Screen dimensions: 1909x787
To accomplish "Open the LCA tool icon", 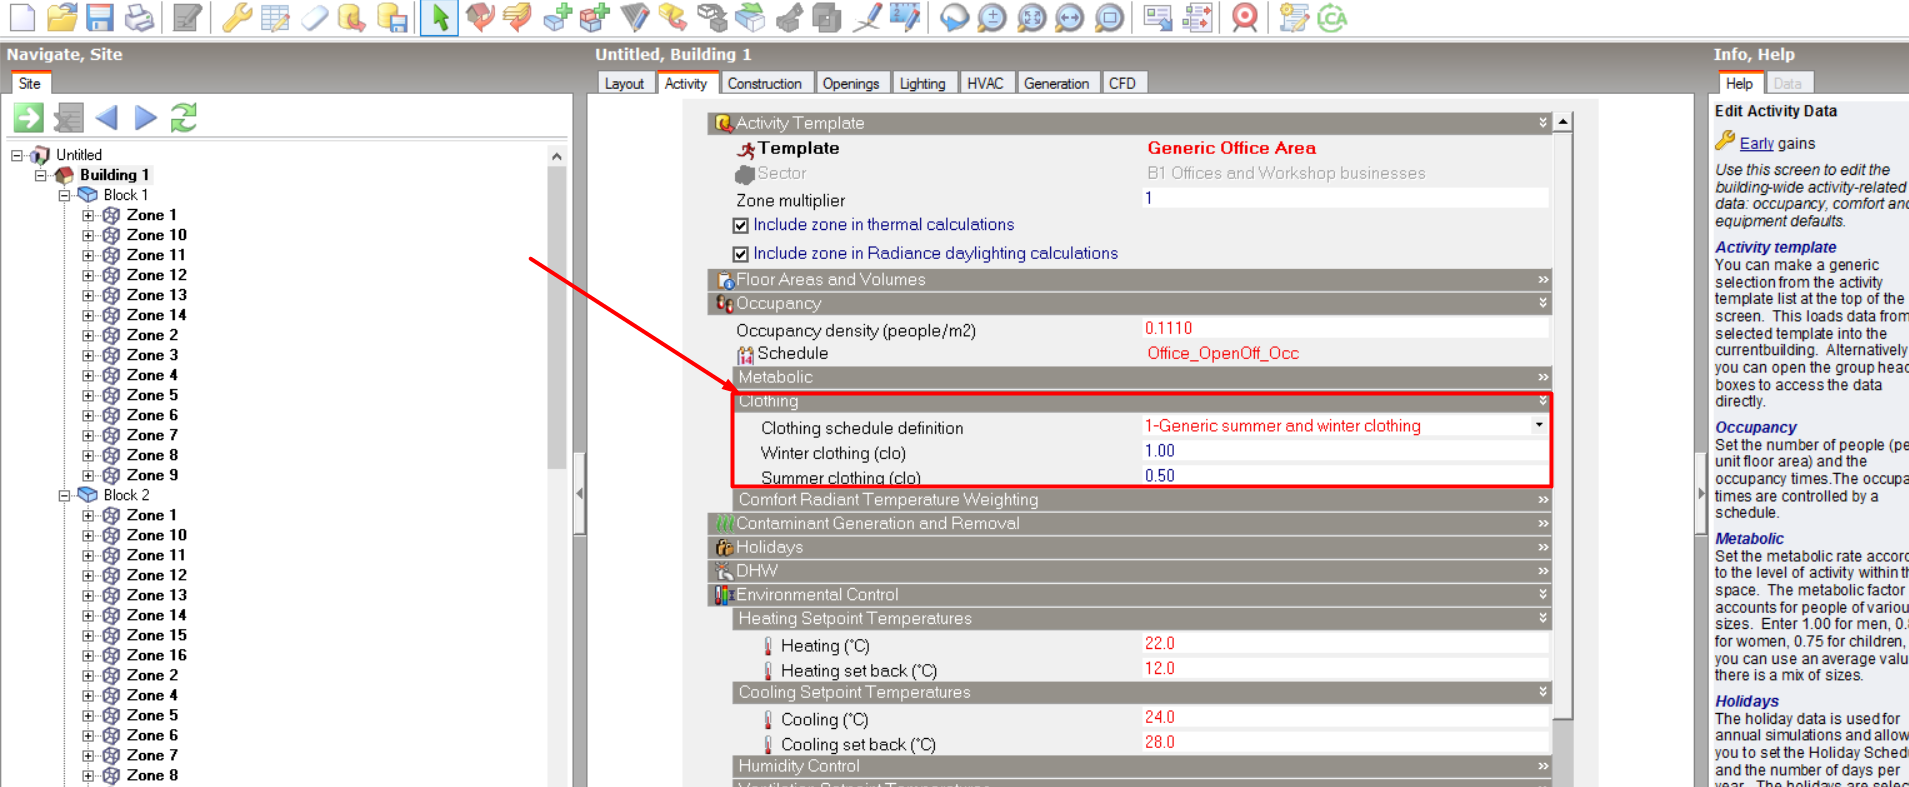I will [1332, 18].
